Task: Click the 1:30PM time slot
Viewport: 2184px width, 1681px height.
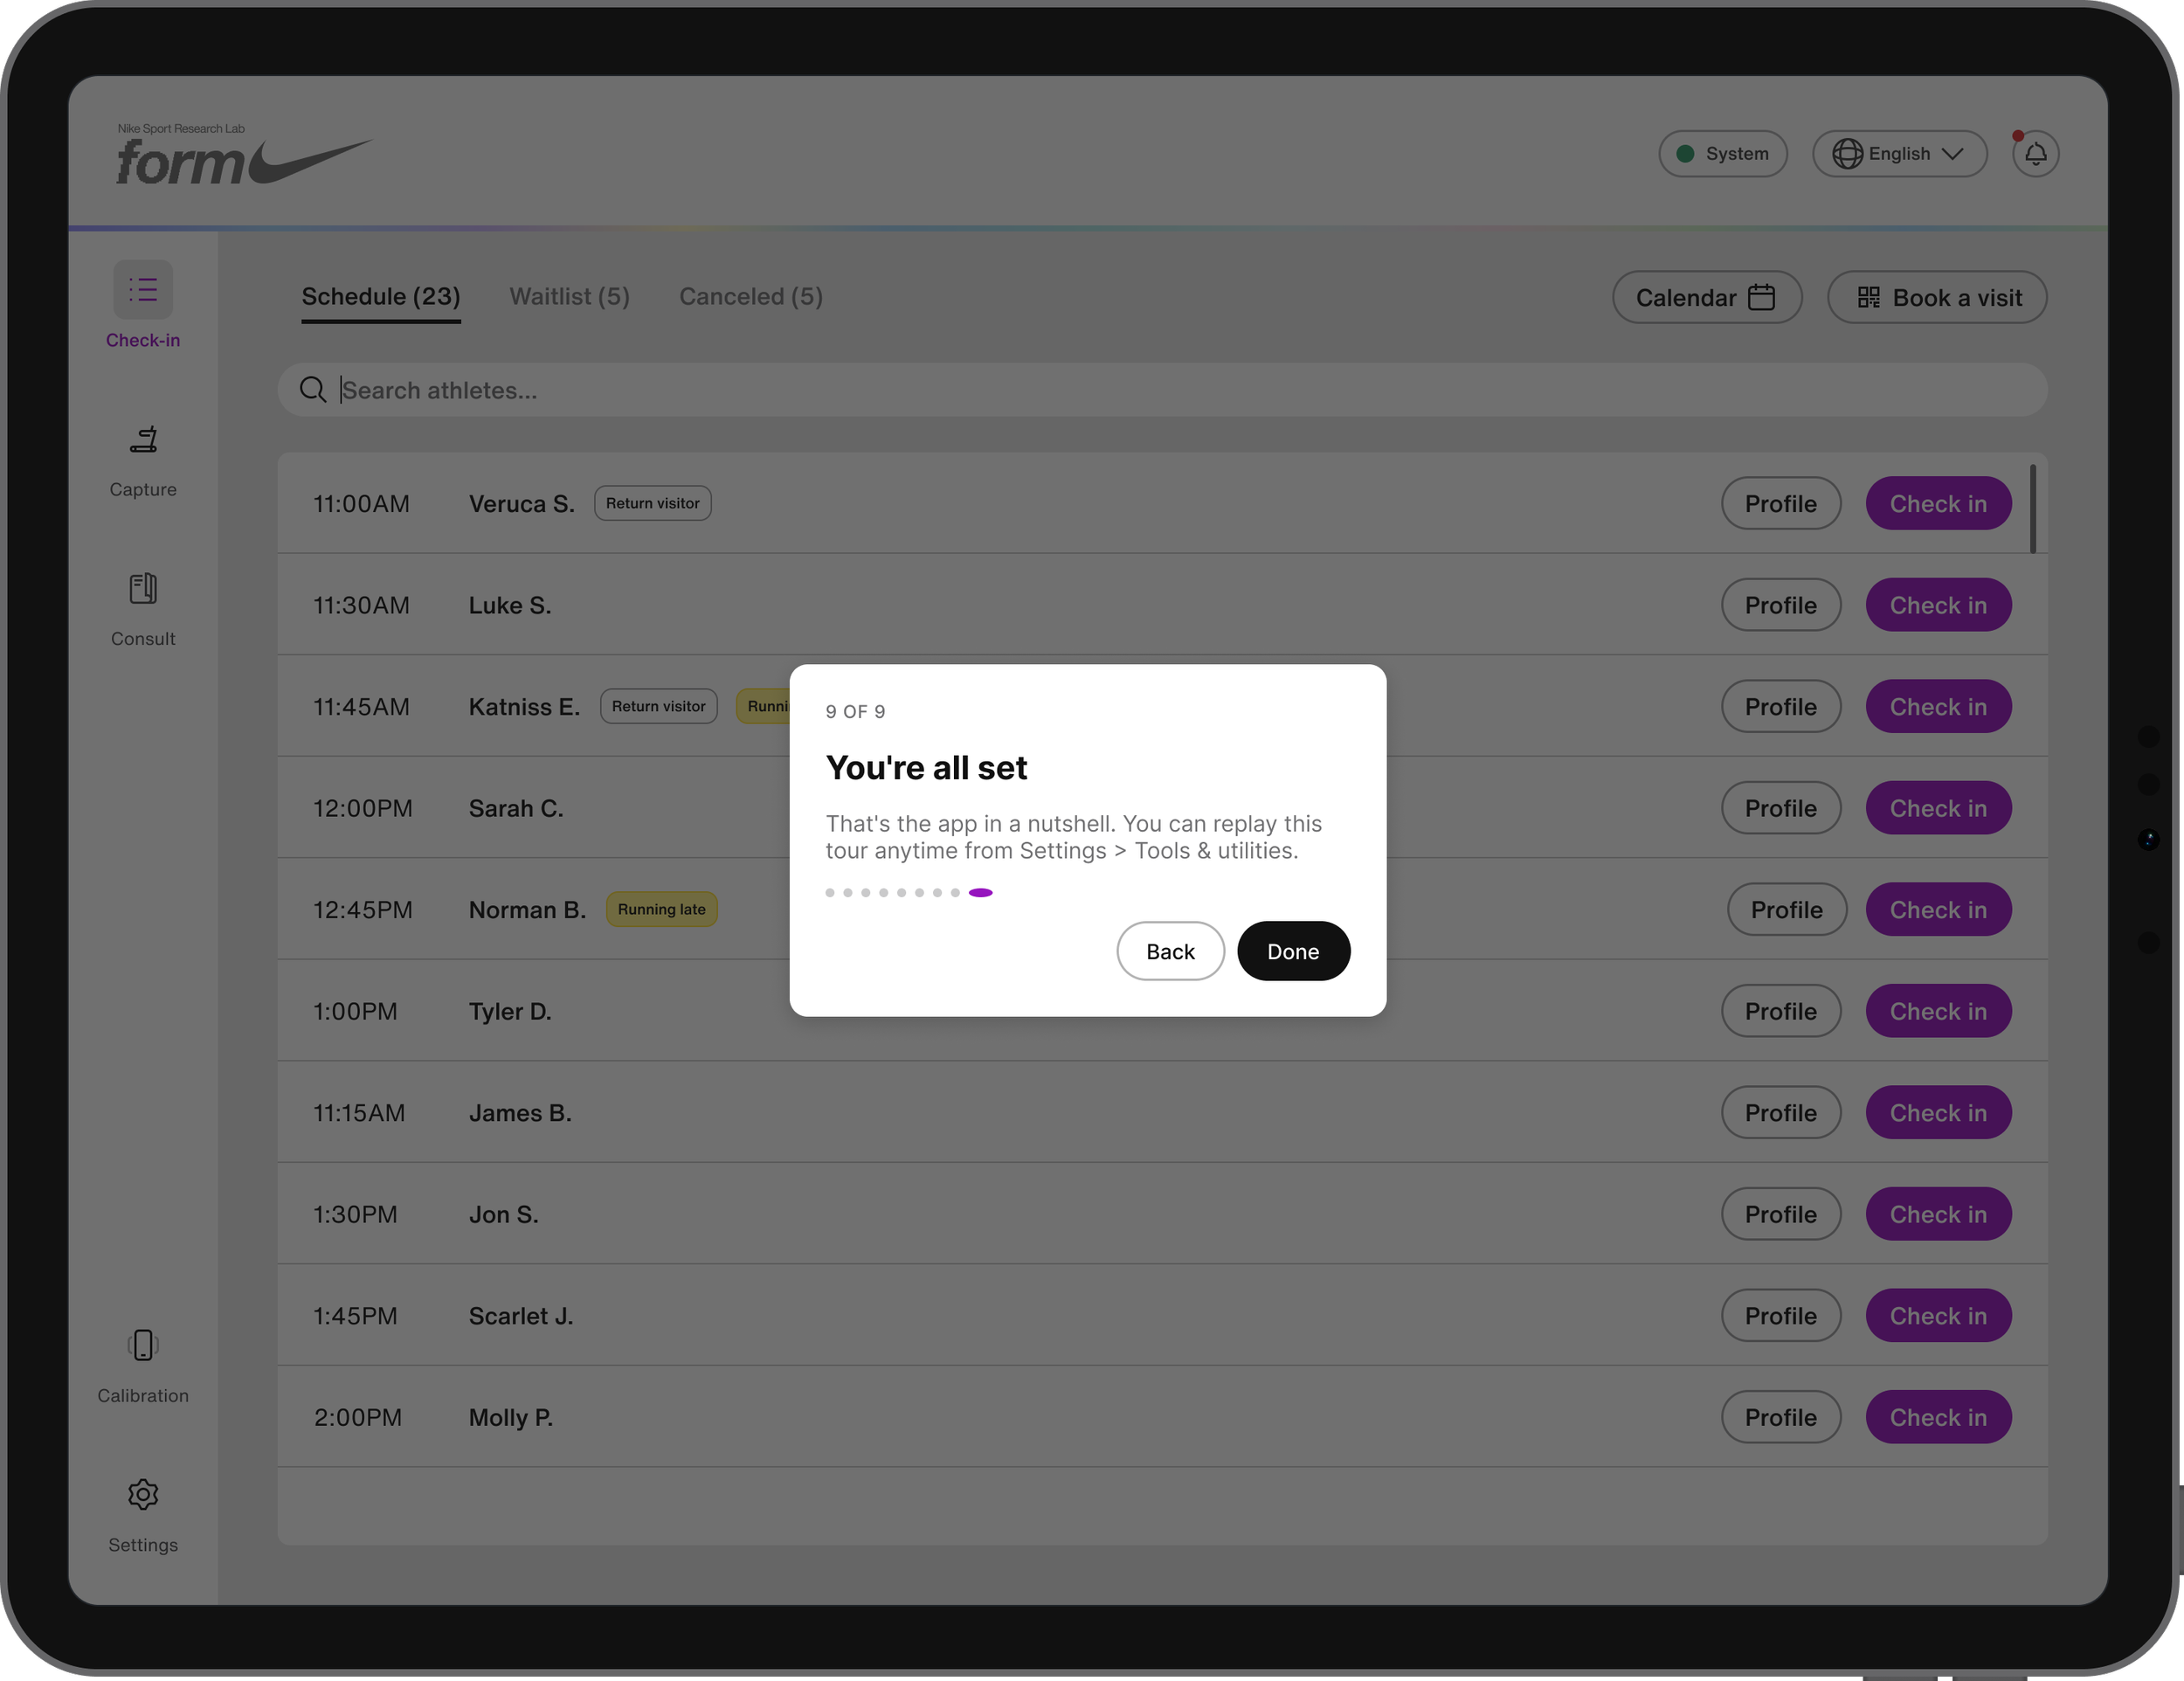Action: point(355,1214)
